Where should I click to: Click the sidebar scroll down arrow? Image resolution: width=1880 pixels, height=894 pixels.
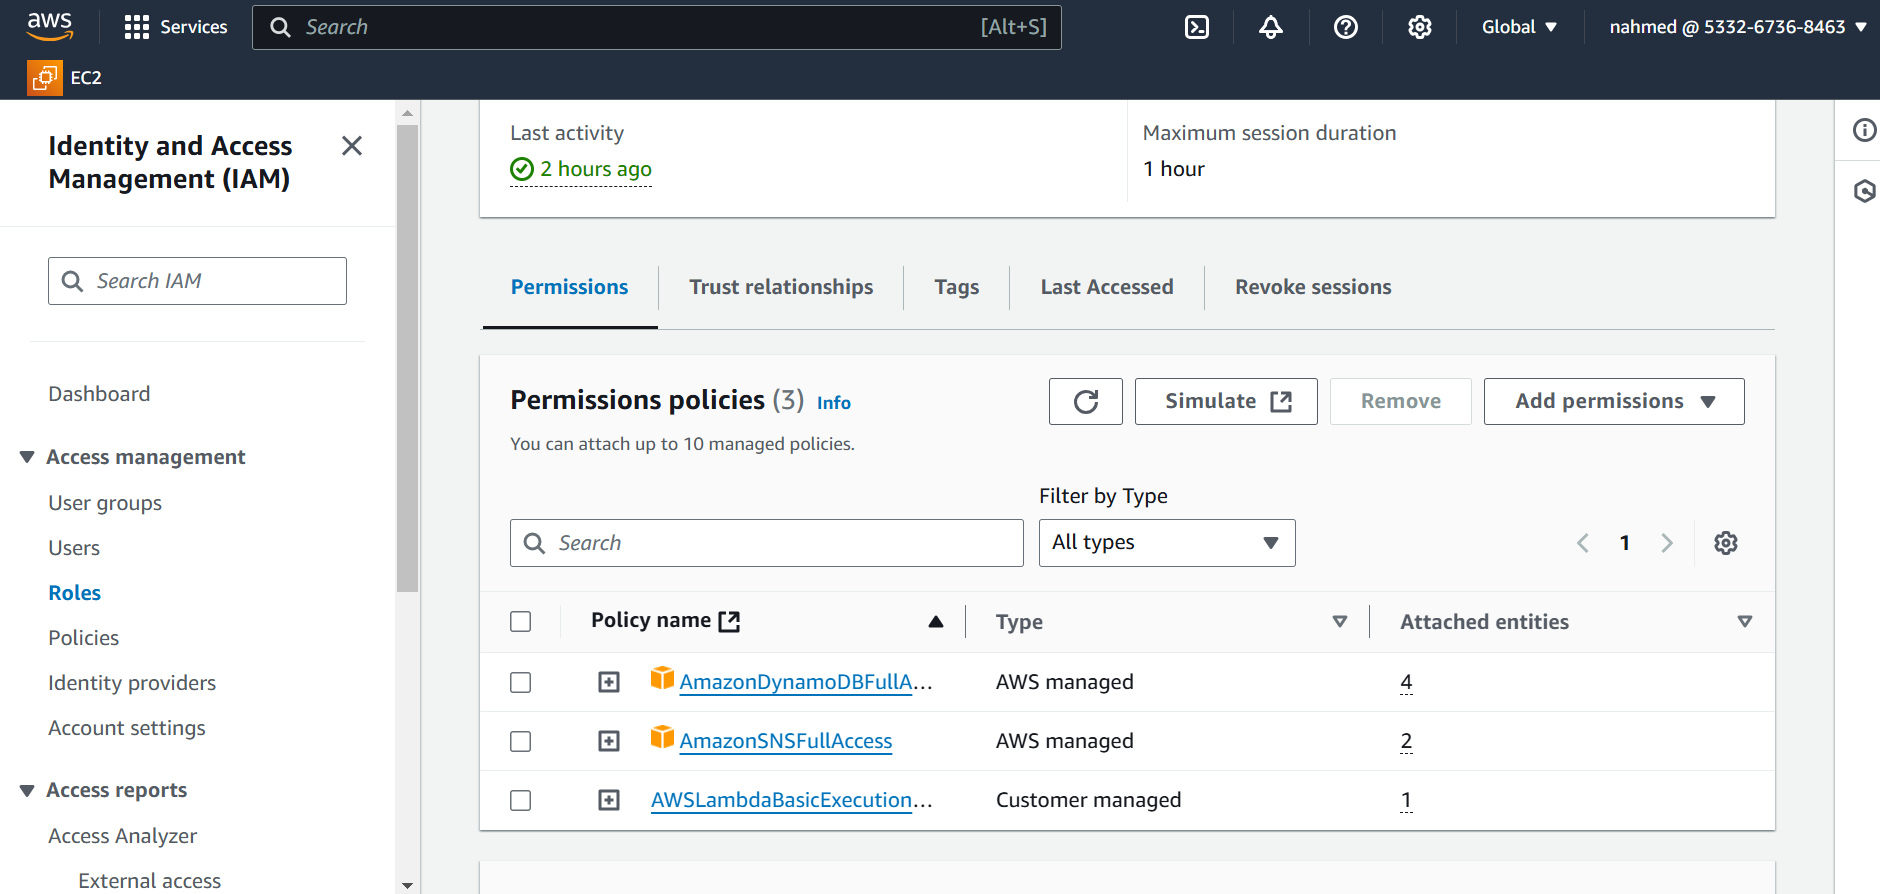click(407, 885)
